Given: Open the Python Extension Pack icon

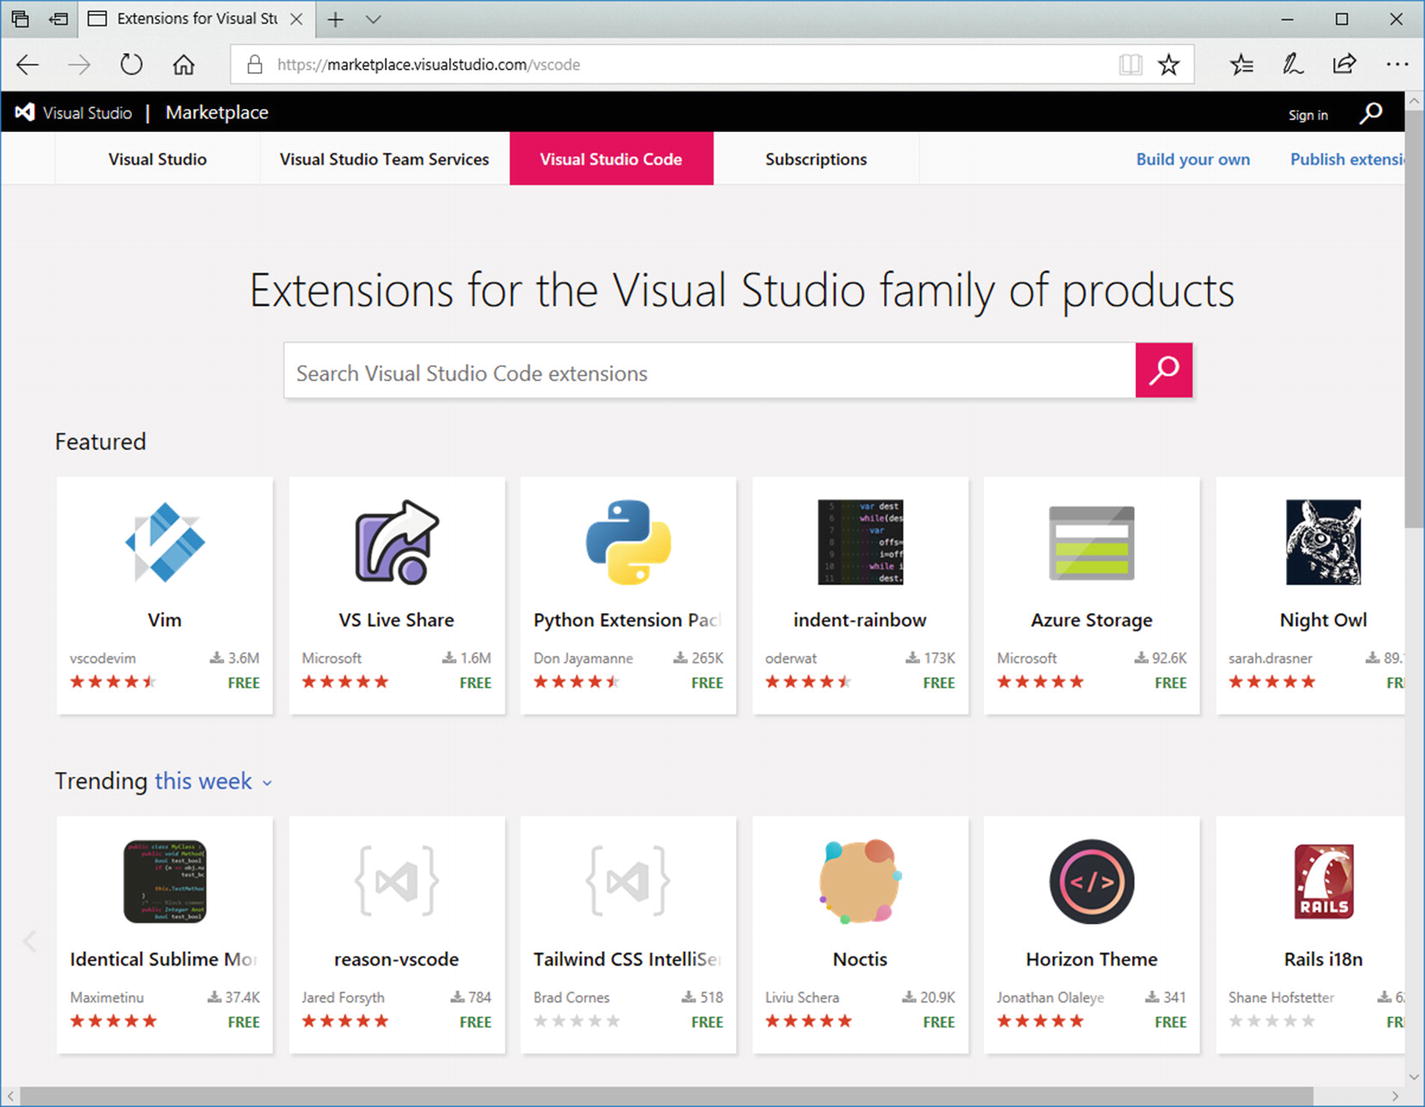Looking at the screenshot, I should (x=628, y=542).
